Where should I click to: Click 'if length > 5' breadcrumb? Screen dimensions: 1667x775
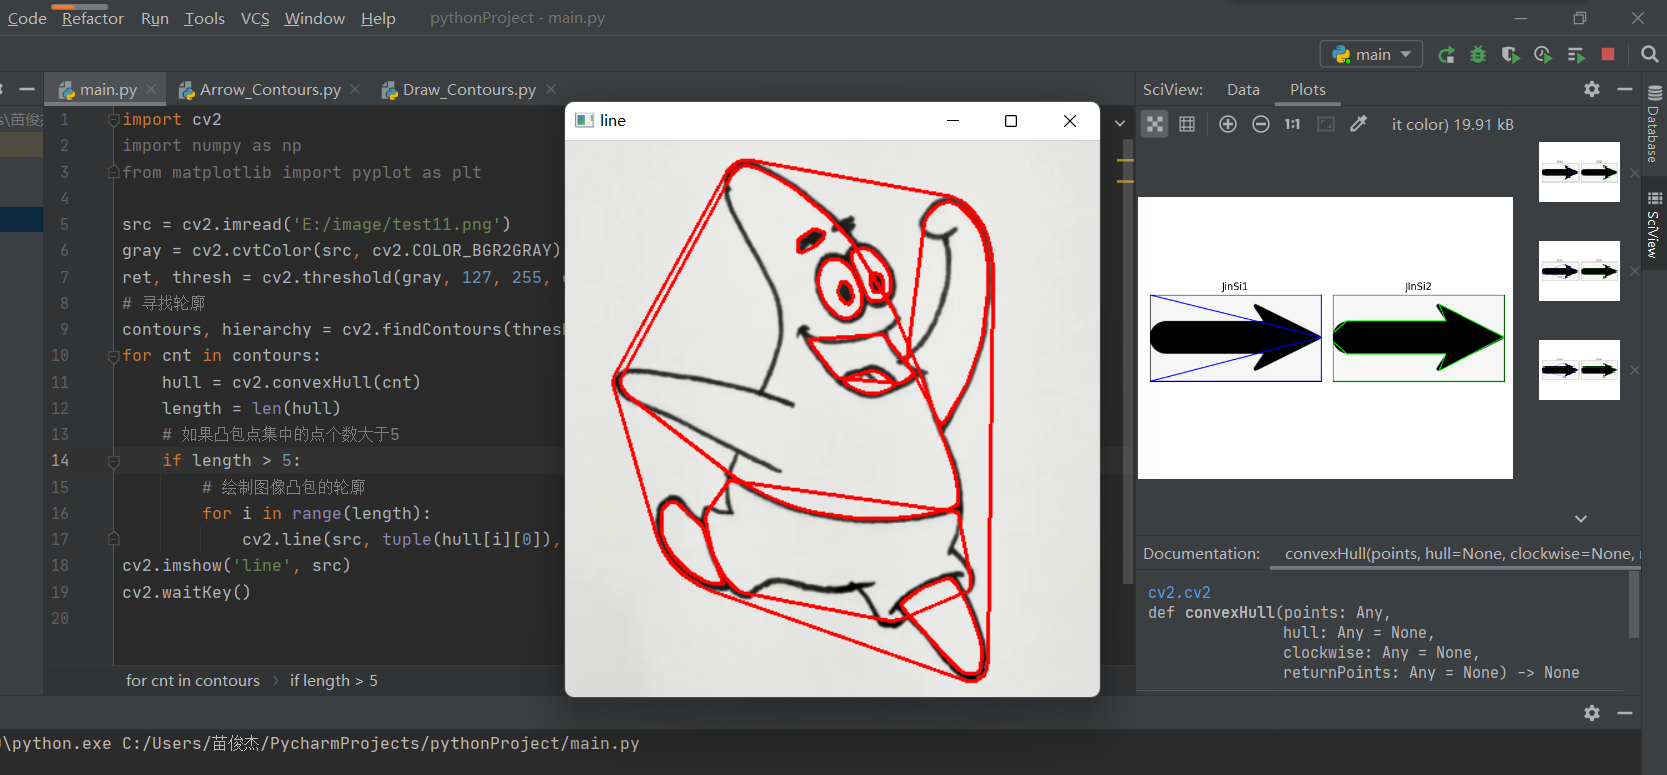(334, 680)
